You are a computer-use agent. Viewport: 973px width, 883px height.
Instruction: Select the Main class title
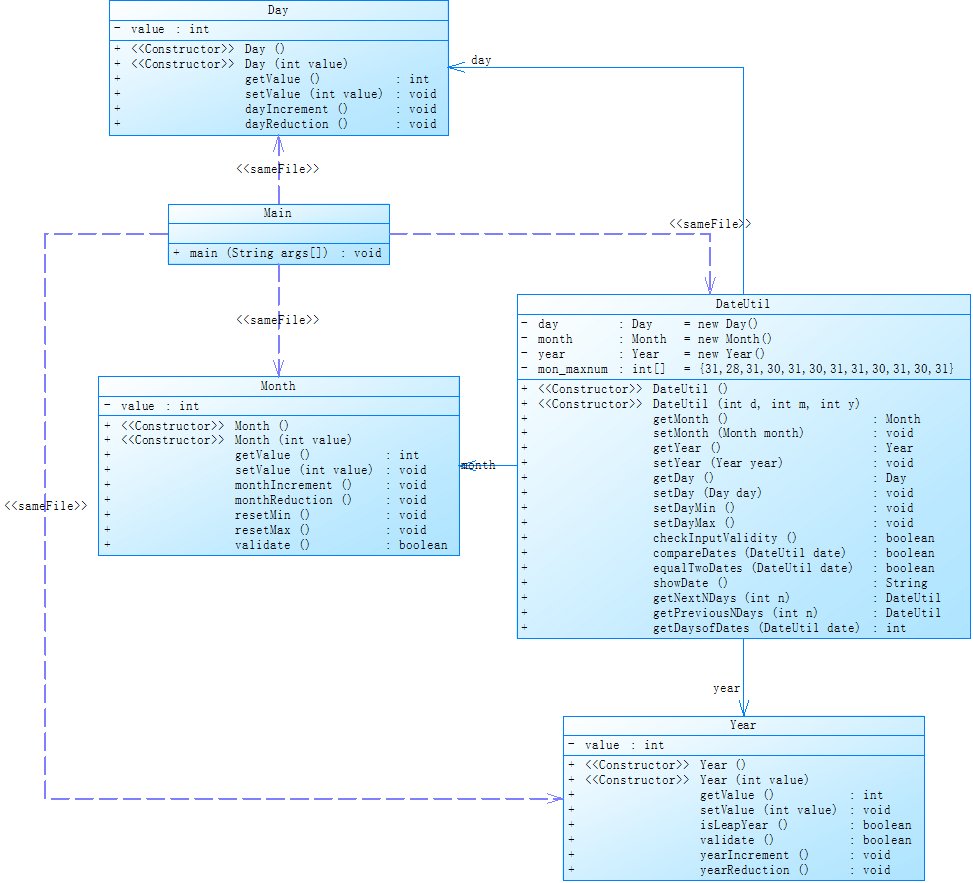pyautogui.click(x=277, y=213)
